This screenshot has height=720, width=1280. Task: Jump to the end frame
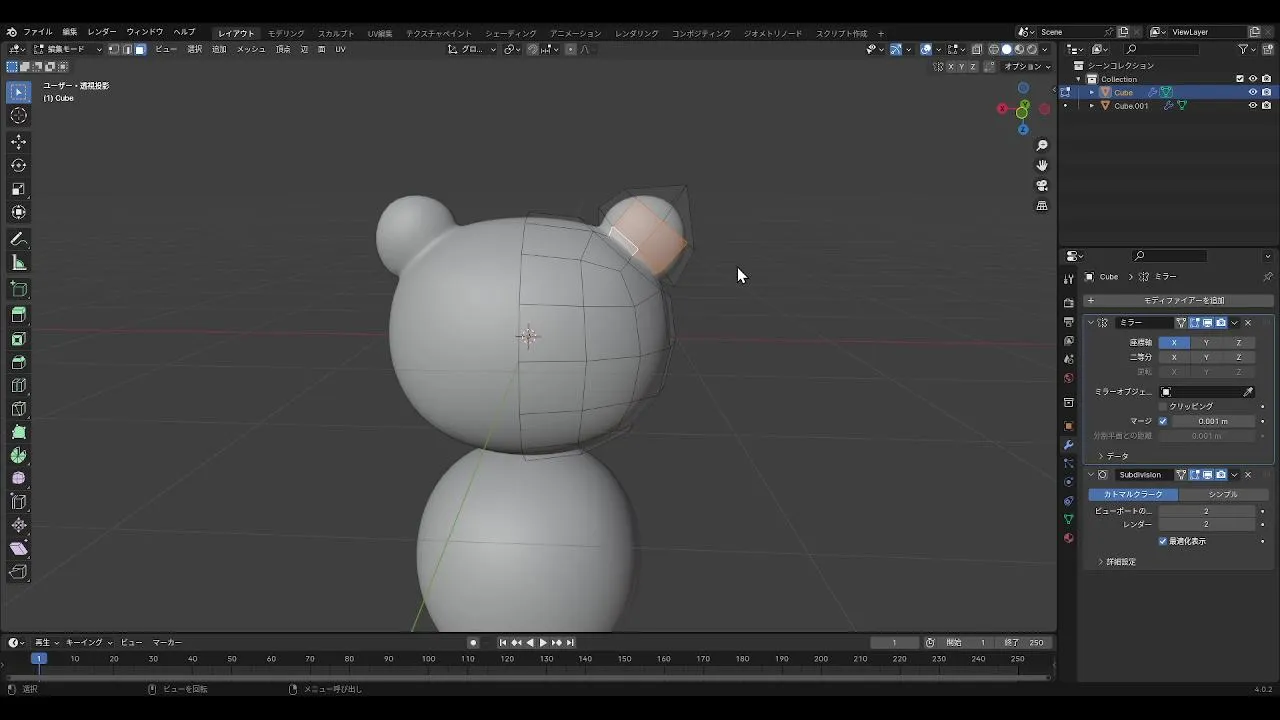click(570, 643)
